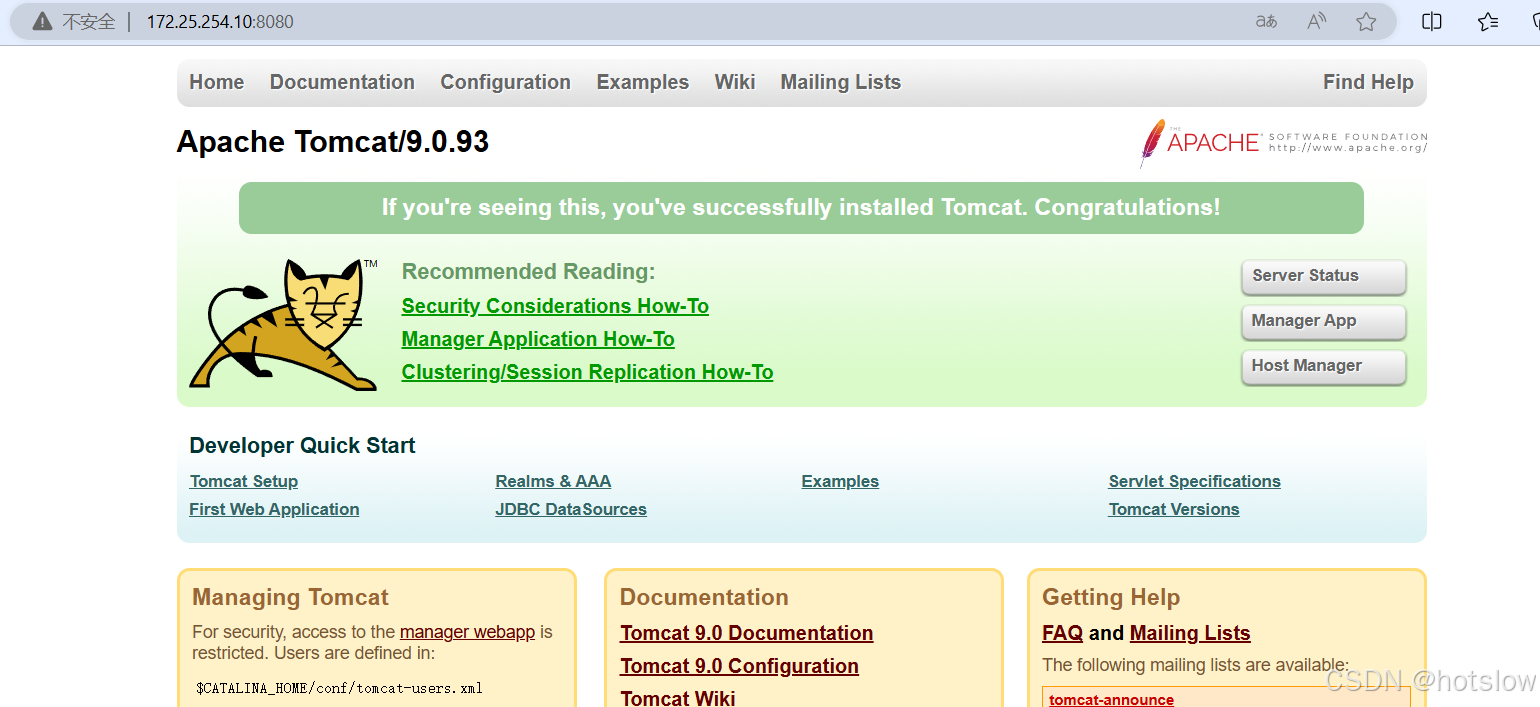Open the Tomcat Wiki link
Image resolution: width=1540 pixels, height=707 pixels.
click(x=678, y=697)
